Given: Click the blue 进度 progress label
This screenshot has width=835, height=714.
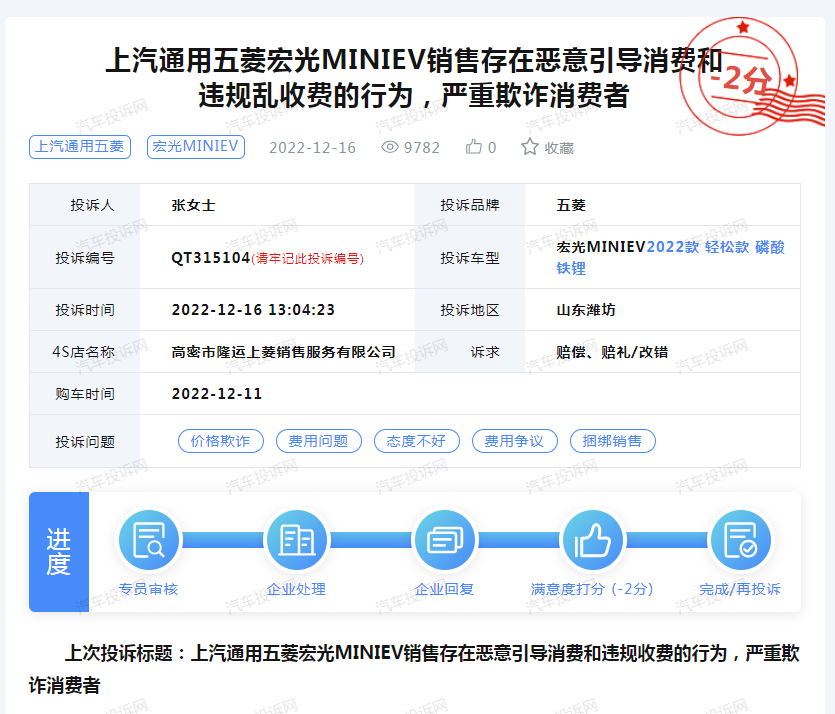Looking at the screenshot, I should pyautogui.click(x=59, y=552).
